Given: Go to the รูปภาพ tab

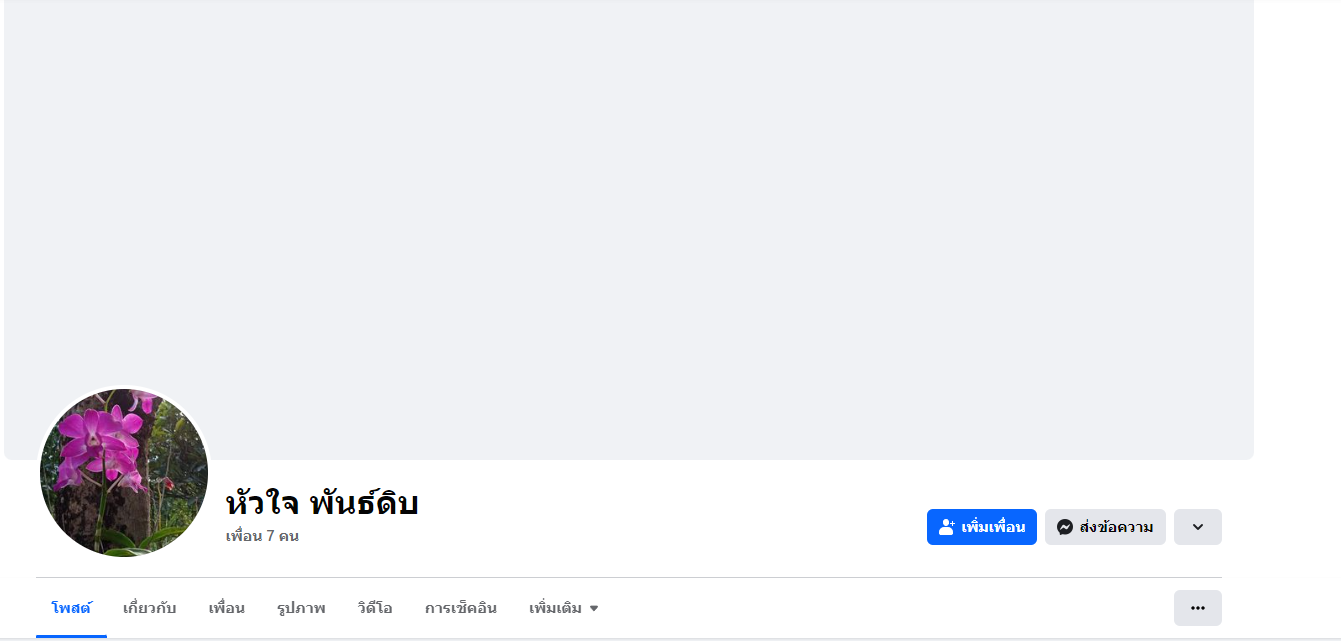Looking at the screenshot, I should 301,608.
